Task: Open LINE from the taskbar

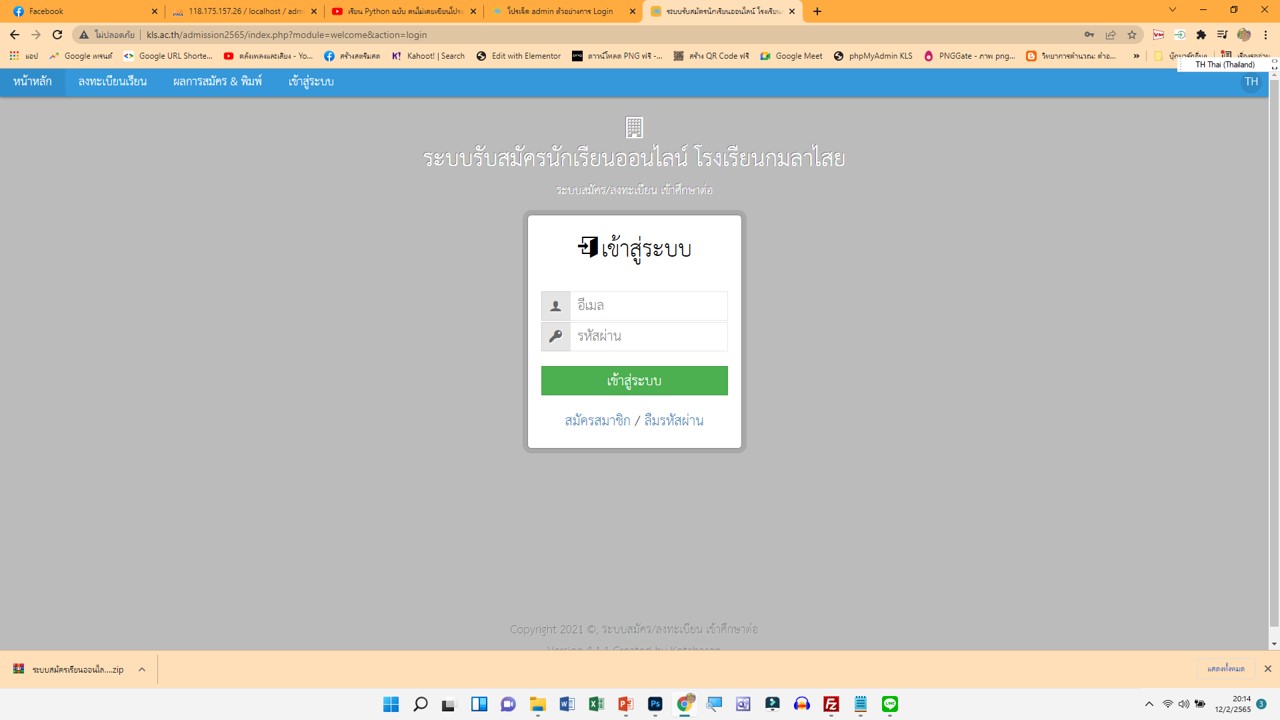Action: (890, 704)
